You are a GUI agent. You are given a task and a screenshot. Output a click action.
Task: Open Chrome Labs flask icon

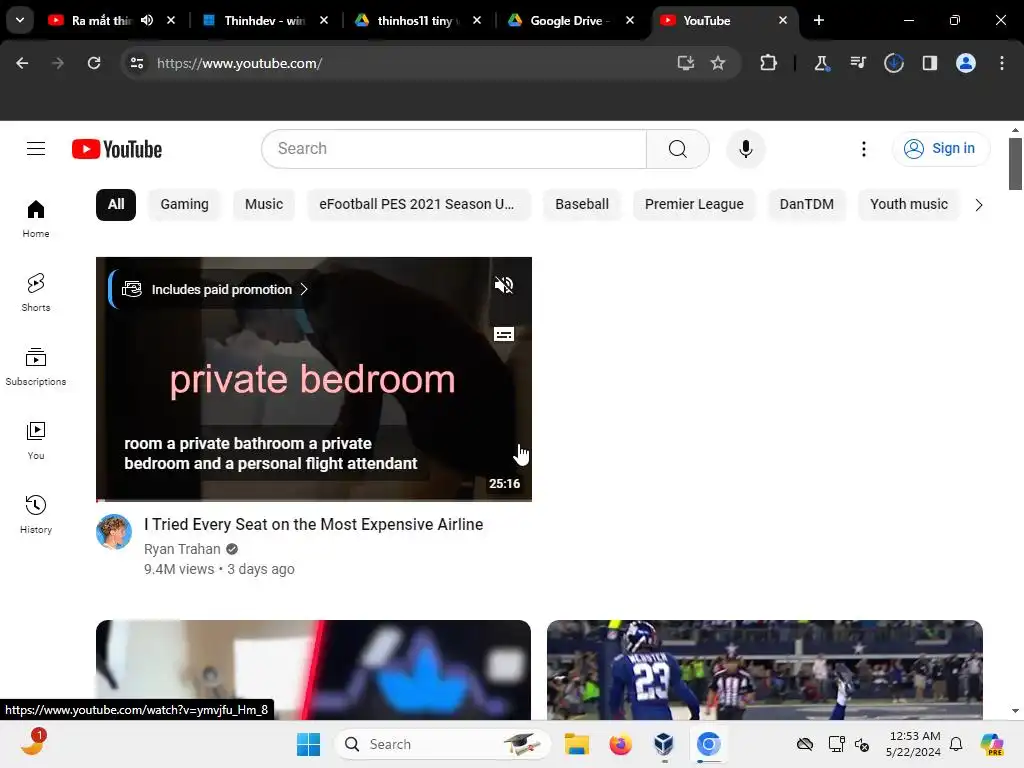coord(821,63)
